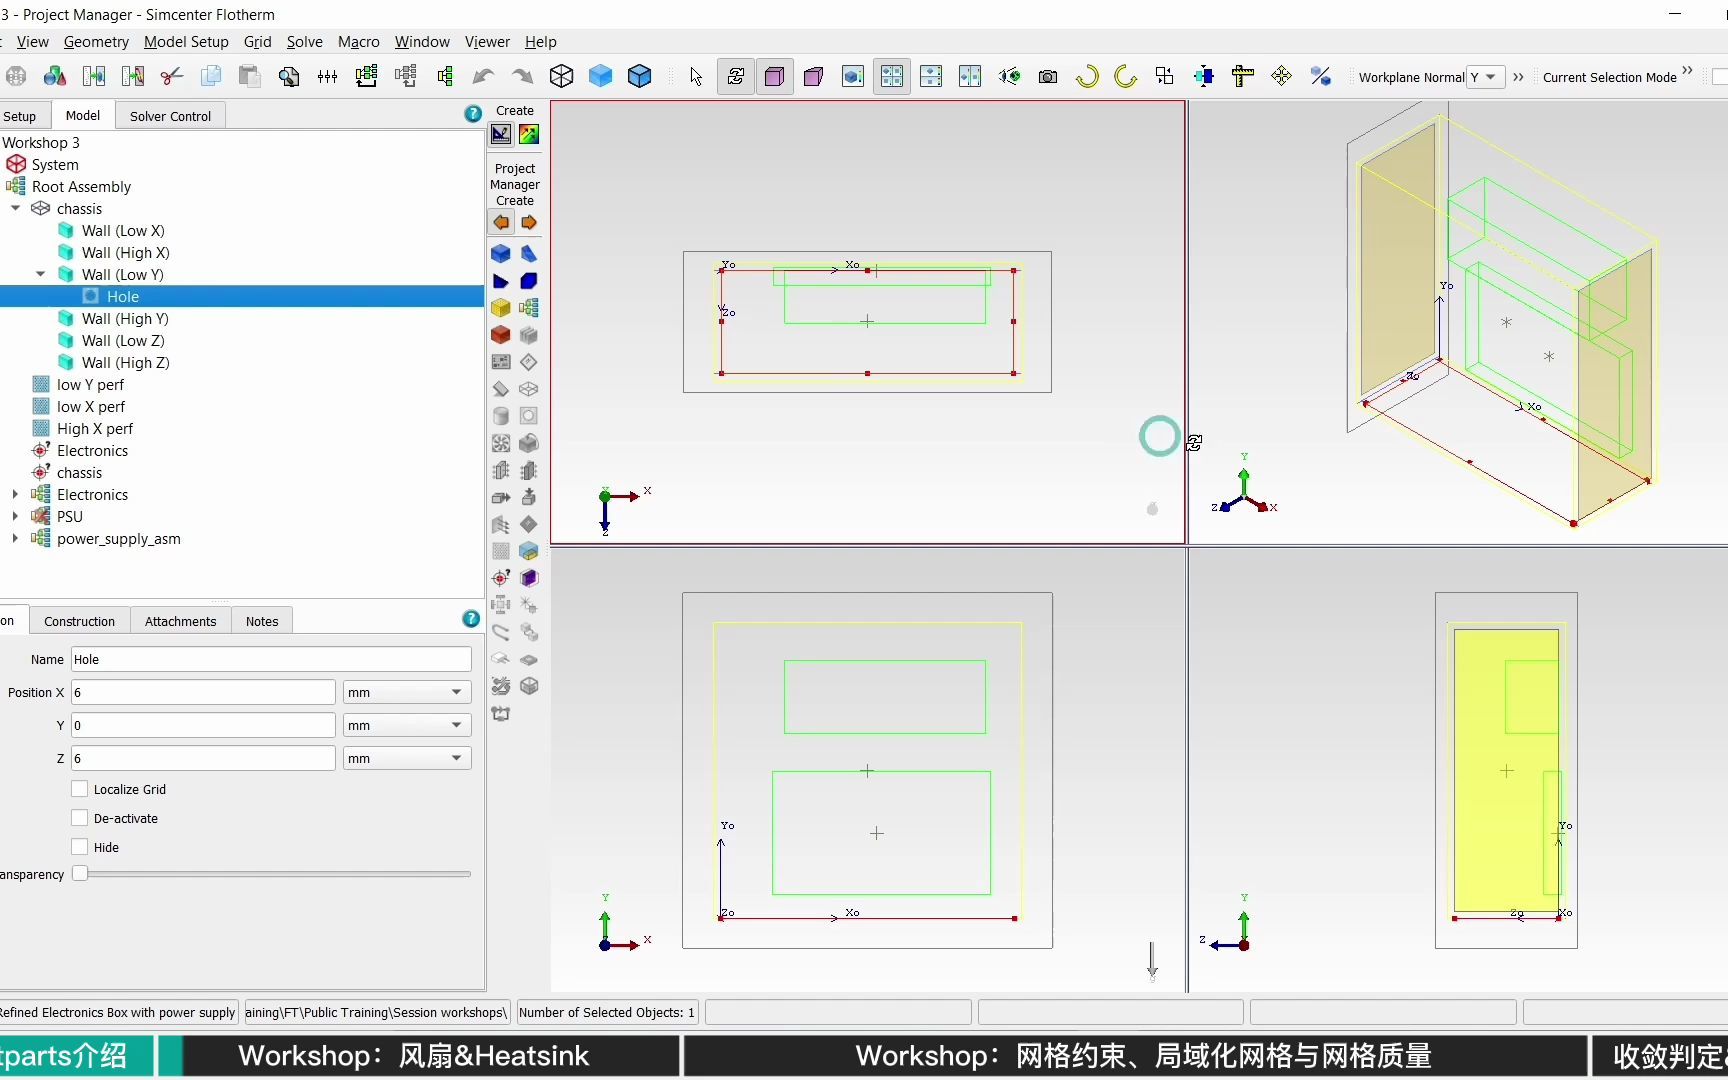Select the measure ruler tool
This screenshot has height=1080, width=1728.
1243,76
